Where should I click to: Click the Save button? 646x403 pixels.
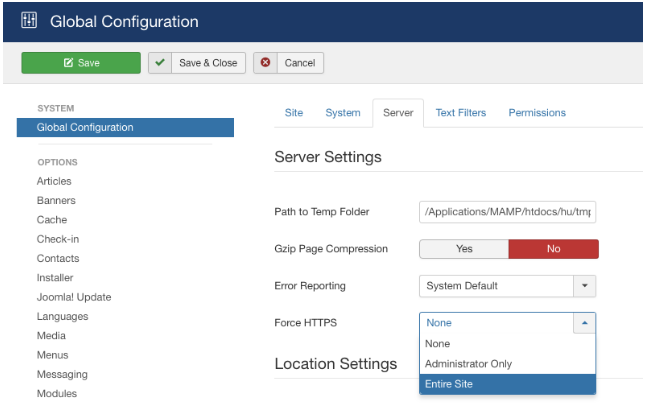coord(81,63)
